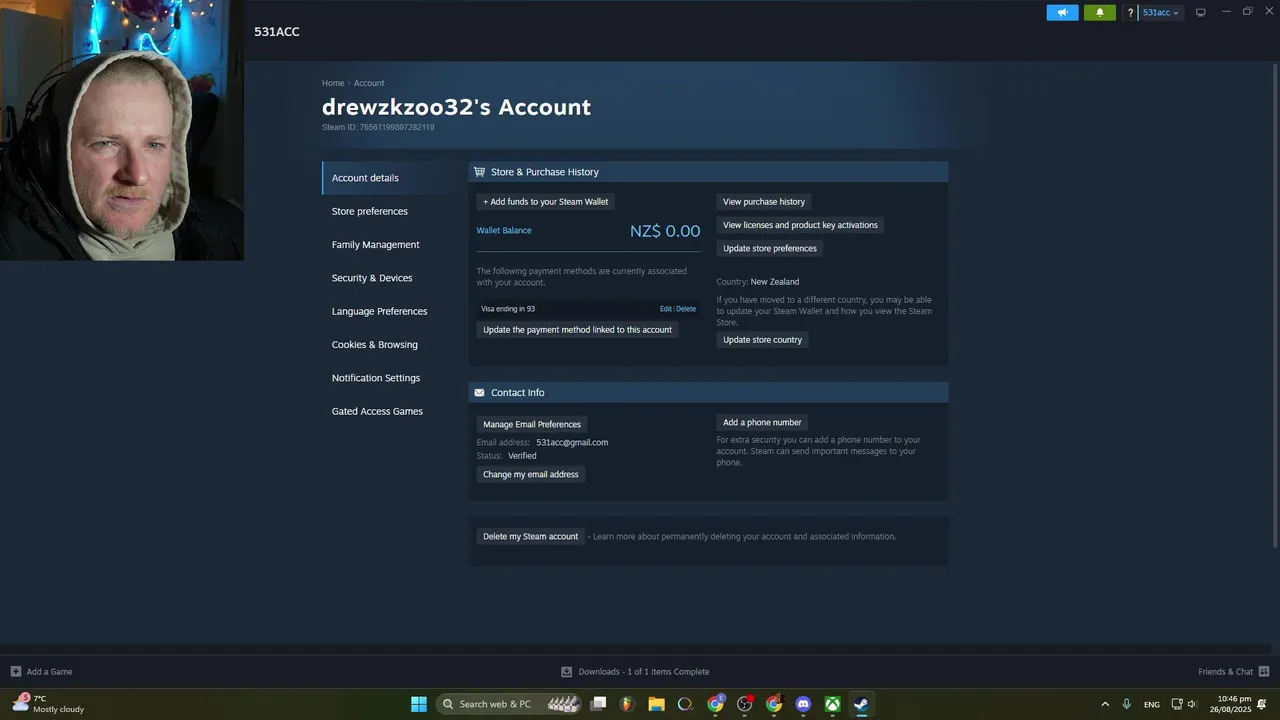Click the Home breadcrumb link
The width and height of the screenshot is (1280, 720).
click(333, 83)
